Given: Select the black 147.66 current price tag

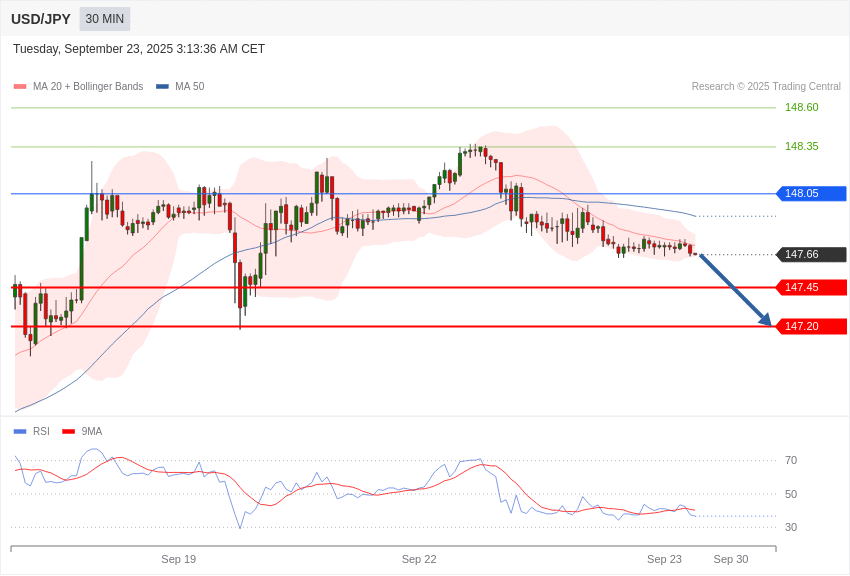Looking at the screenshot, I should (811, 255).
